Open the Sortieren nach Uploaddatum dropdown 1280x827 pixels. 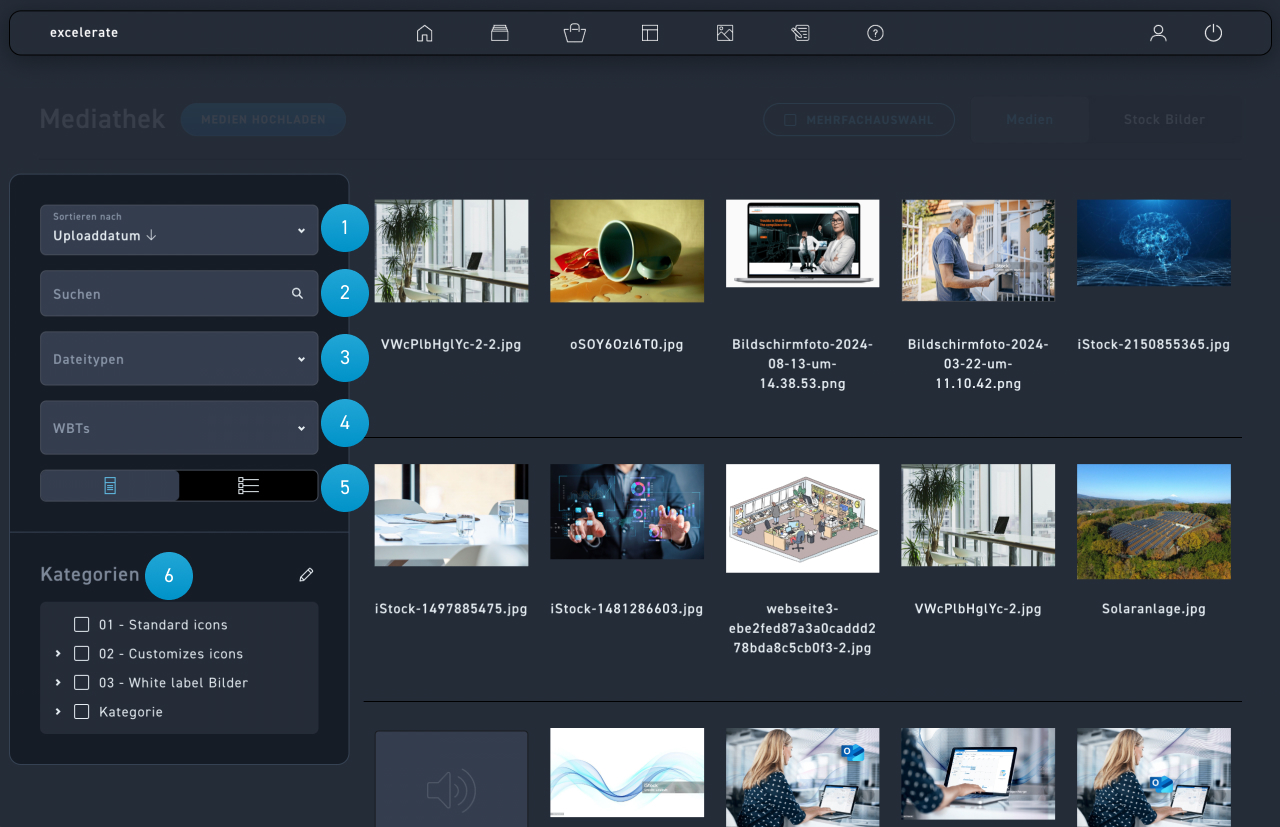(x=179, y=230)
